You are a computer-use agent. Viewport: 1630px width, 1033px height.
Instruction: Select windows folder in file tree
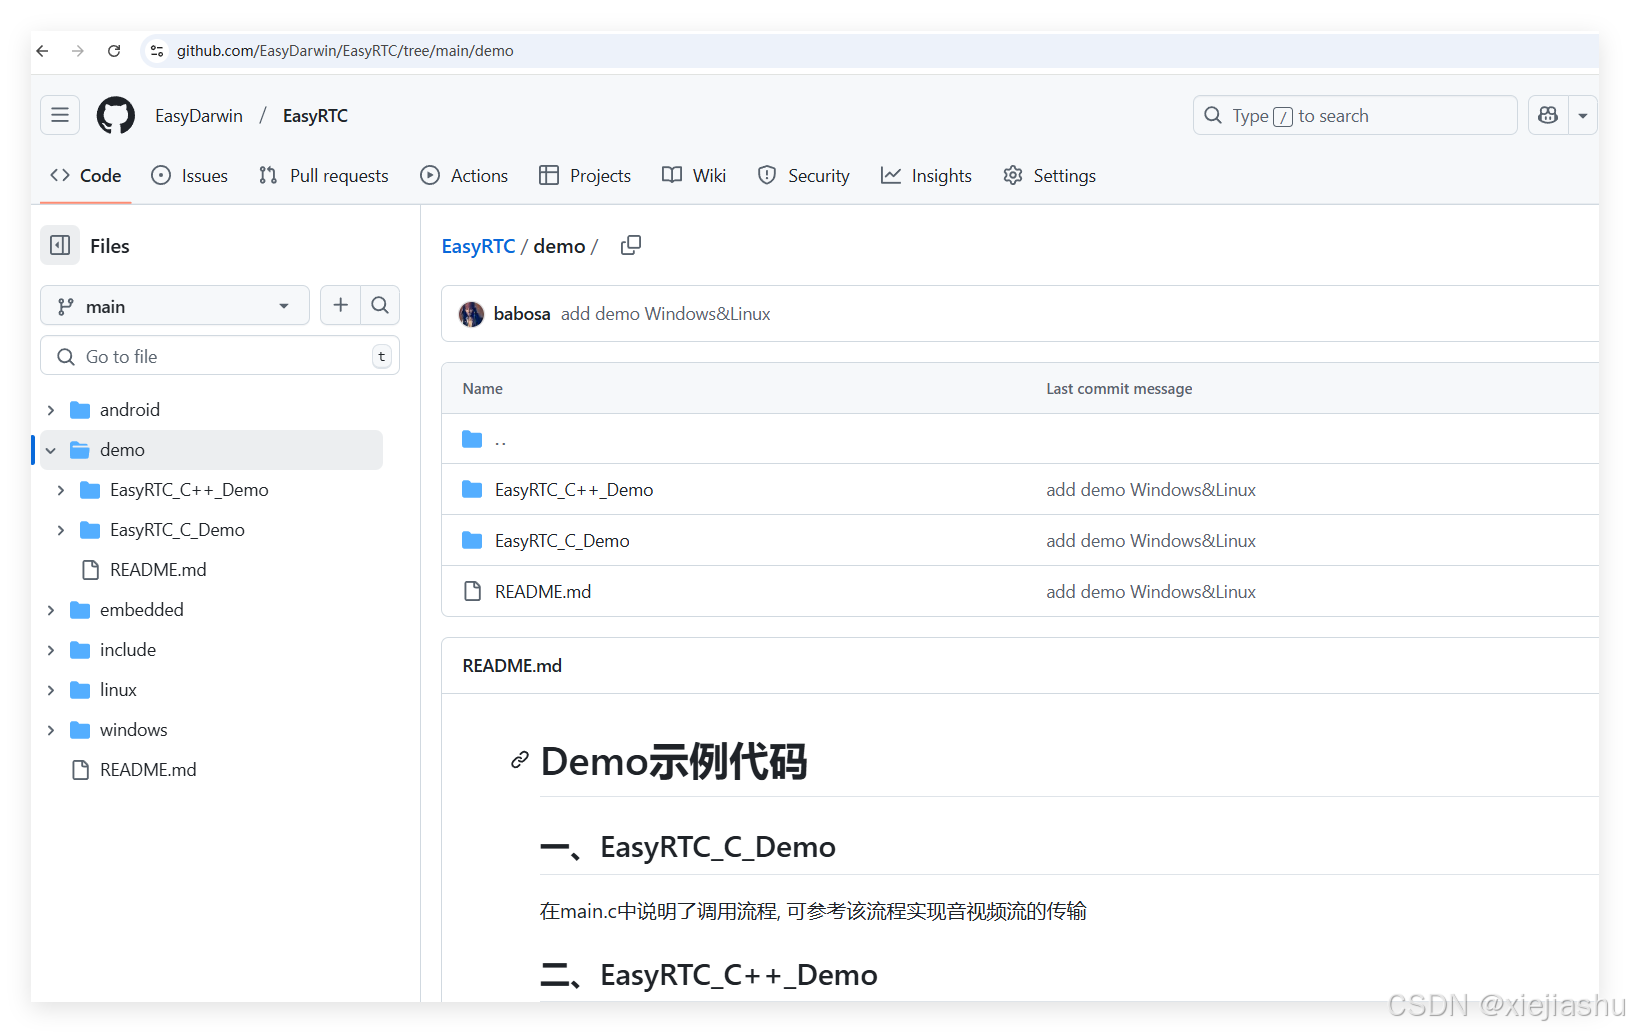134,730
